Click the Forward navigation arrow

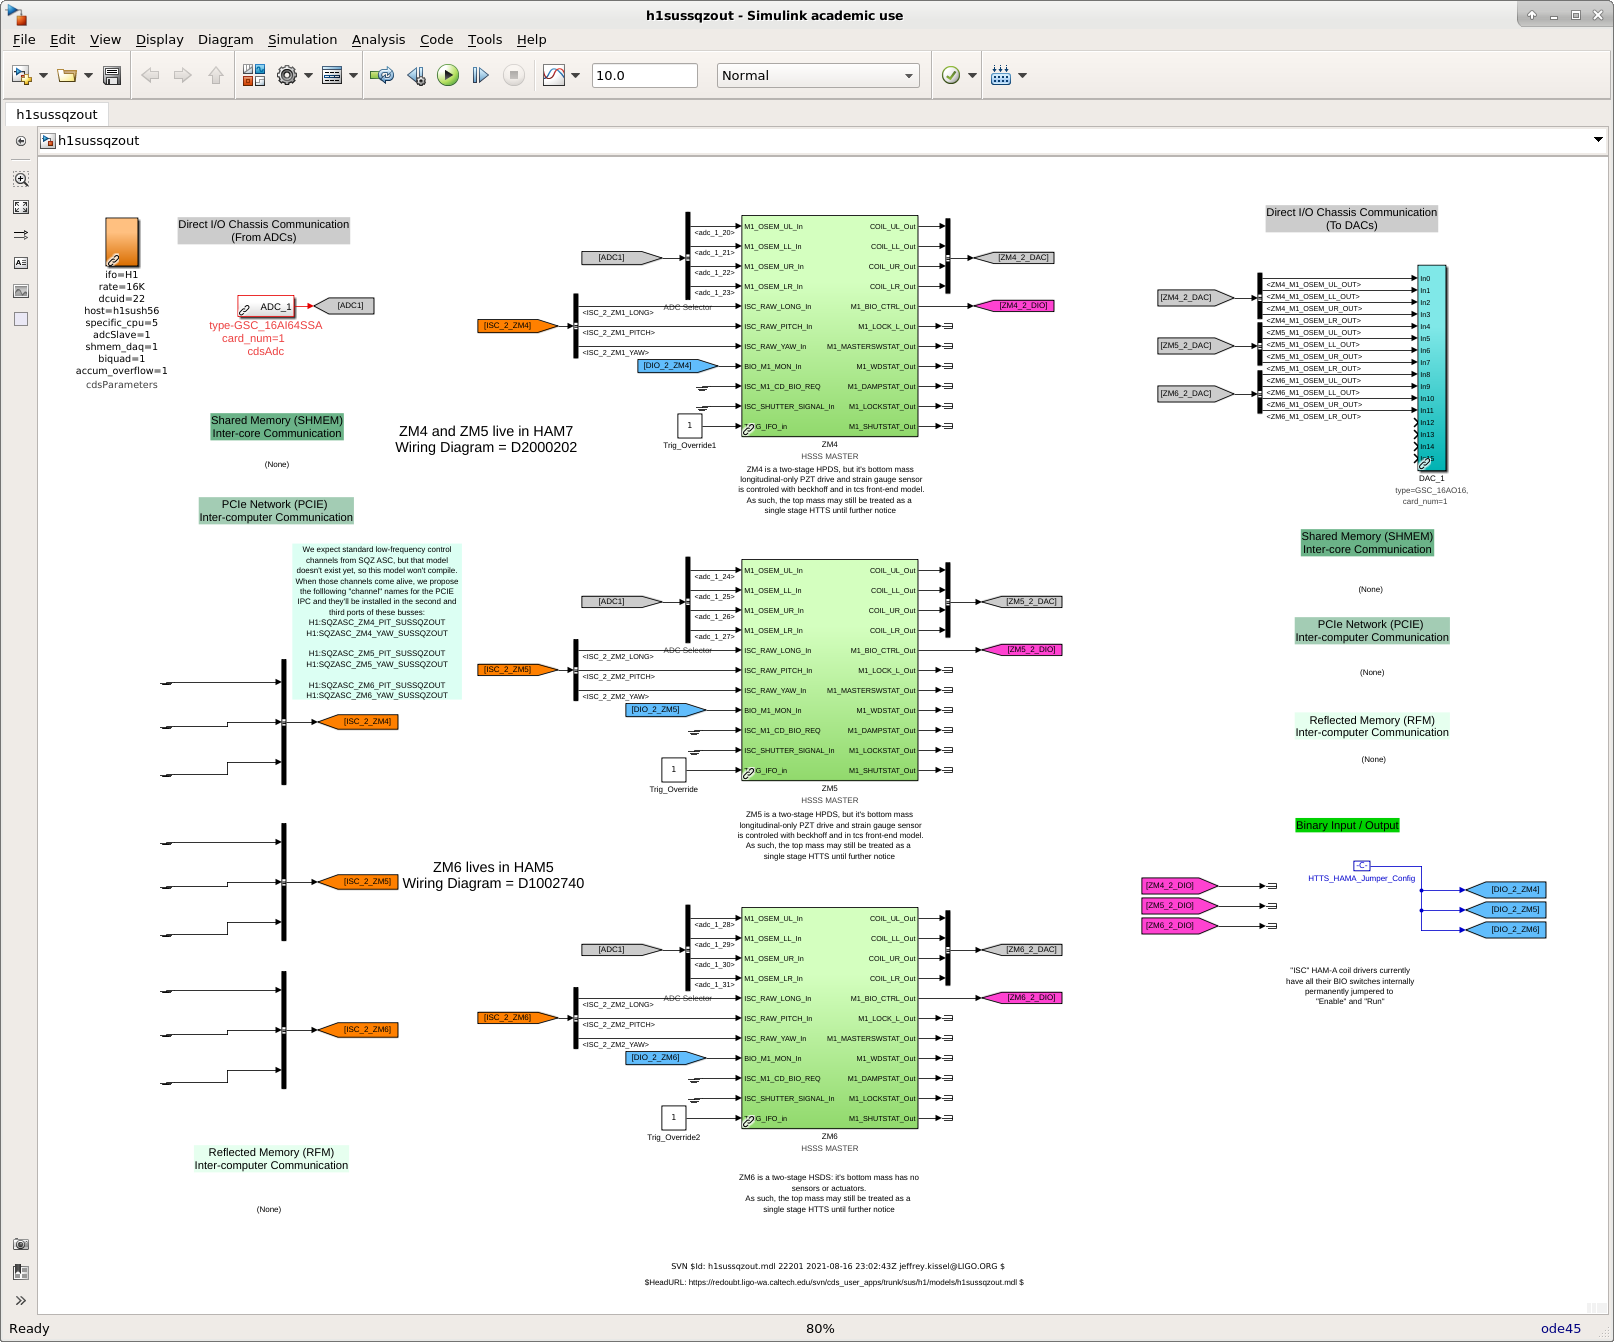(182, 75)
